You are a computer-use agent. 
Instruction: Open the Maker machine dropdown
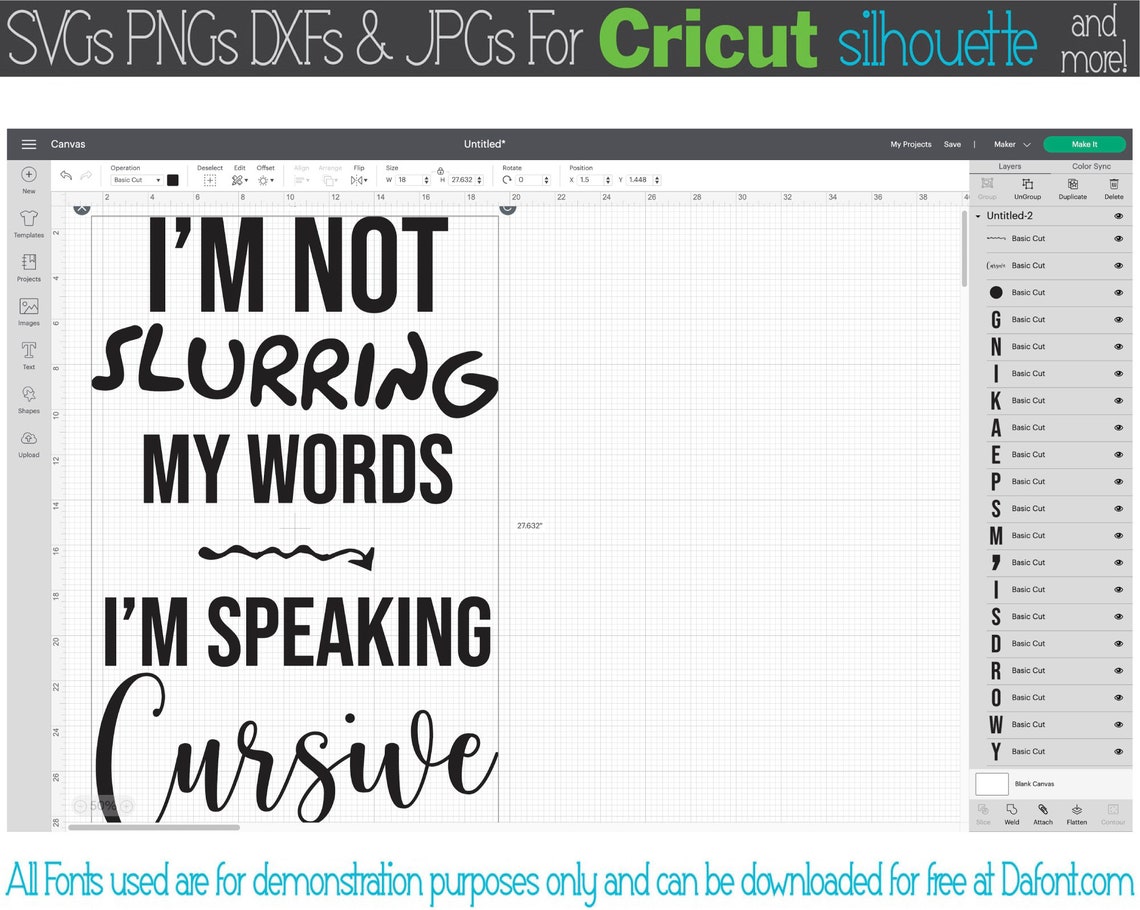pos(1012,144)
